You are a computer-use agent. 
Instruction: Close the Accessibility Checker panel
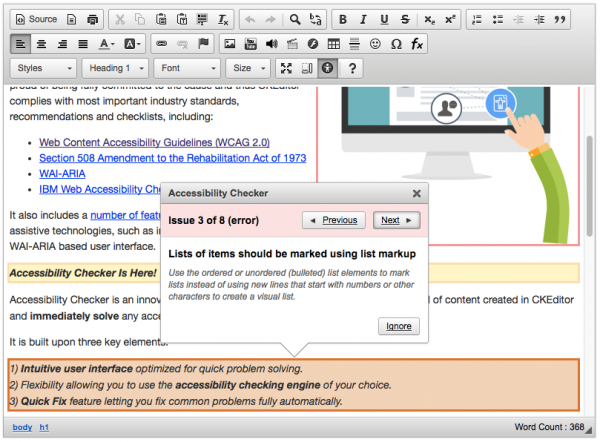(417, 194)
